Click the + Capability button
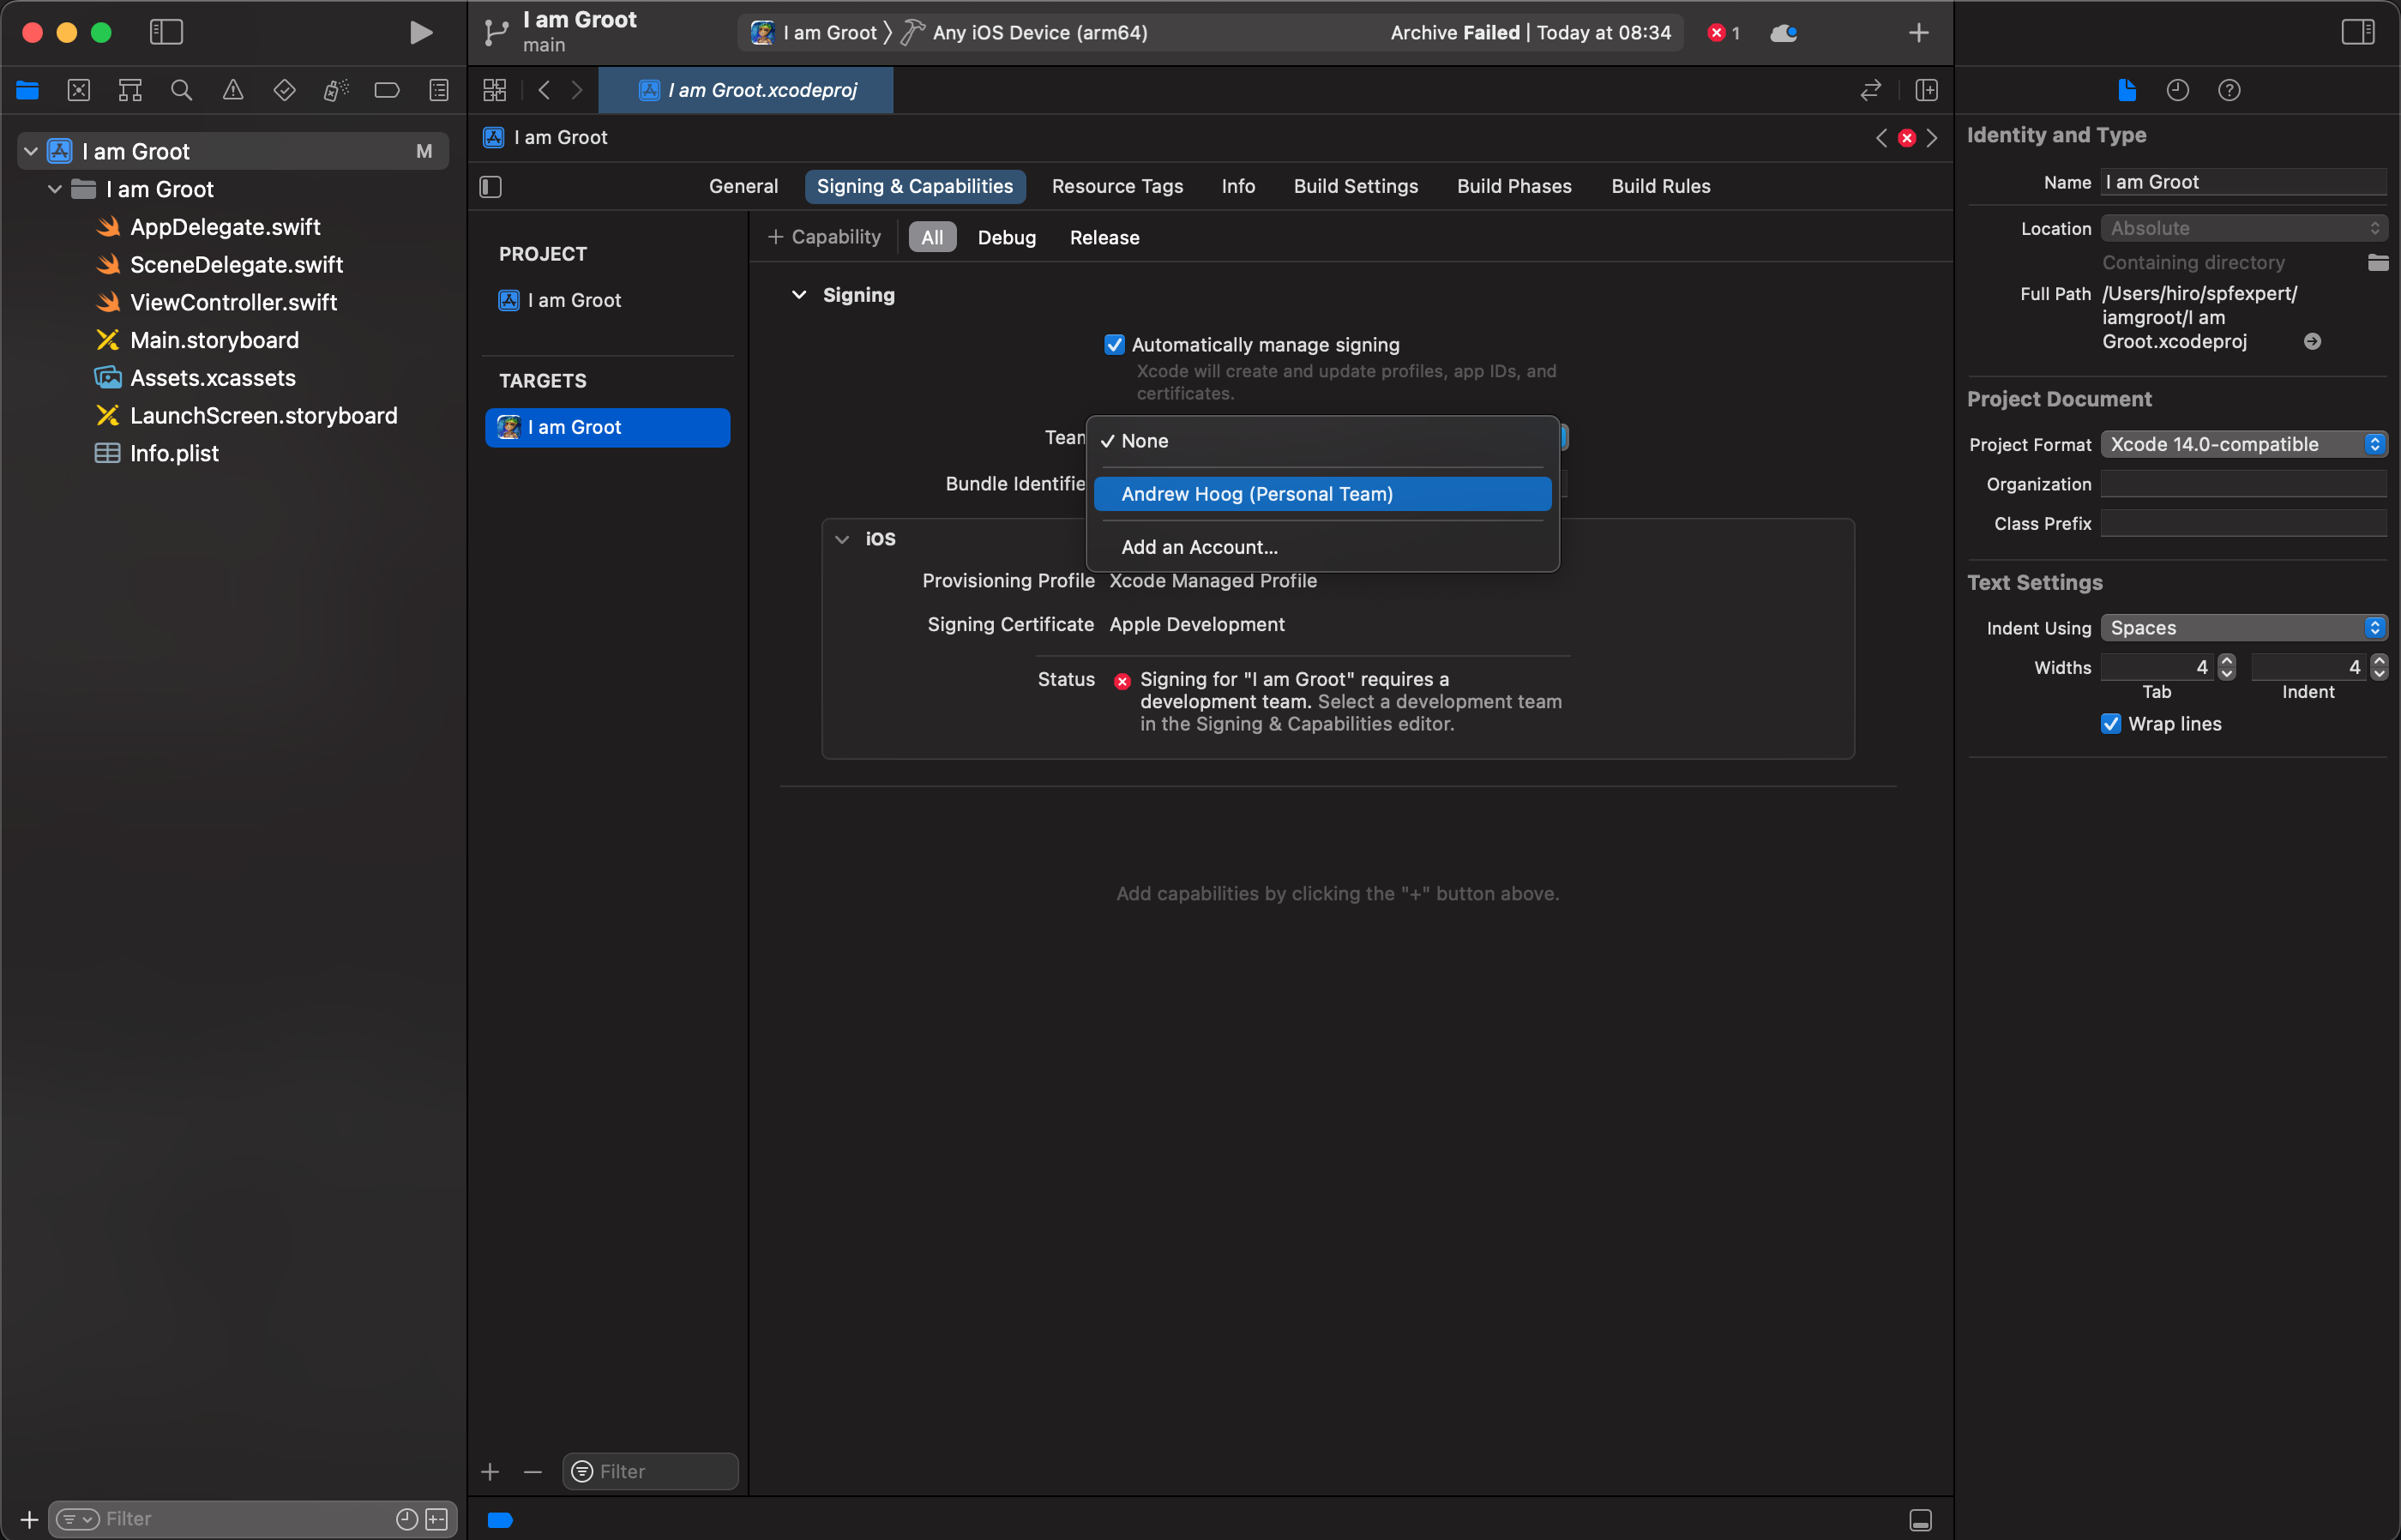 click(x=824, y=237)
